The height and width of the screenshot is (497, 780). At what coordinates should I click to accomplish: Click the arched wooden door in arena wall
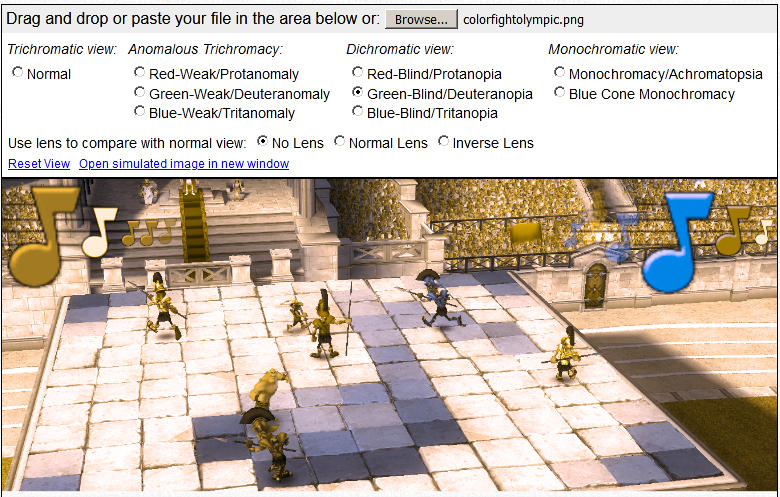[595, 286]
